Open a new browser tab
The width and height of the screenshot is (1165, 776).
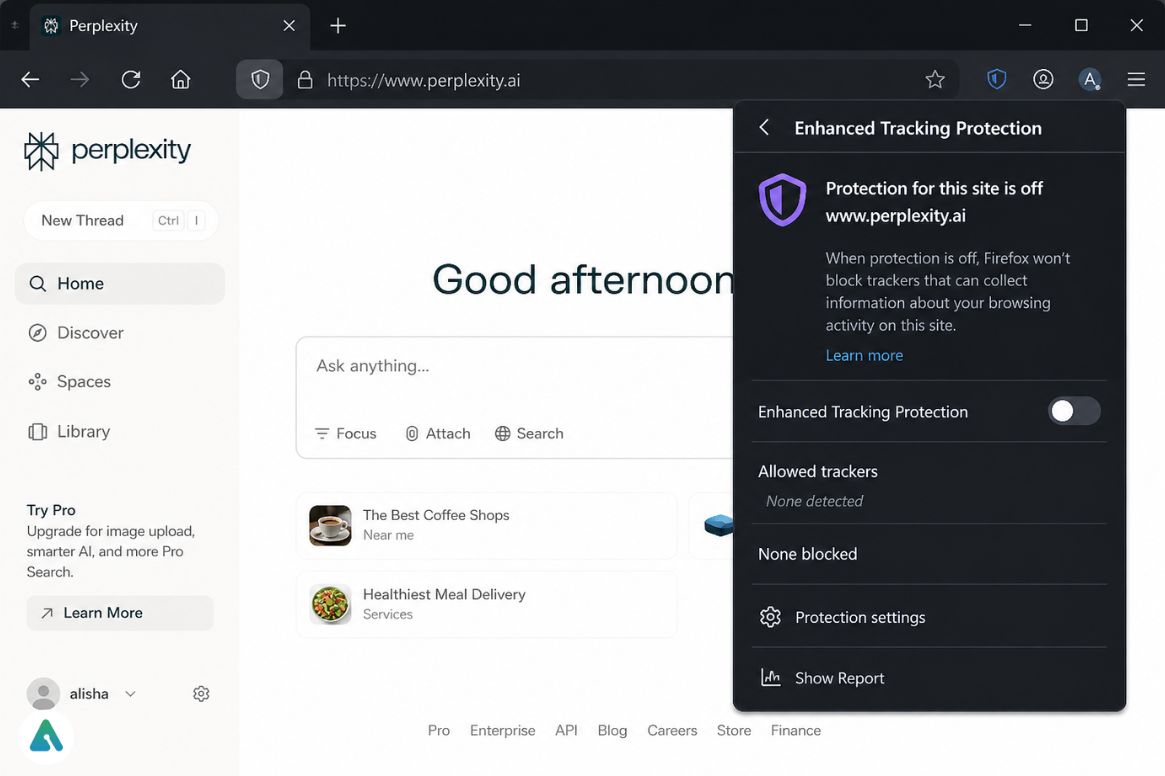tap(338, 26)
